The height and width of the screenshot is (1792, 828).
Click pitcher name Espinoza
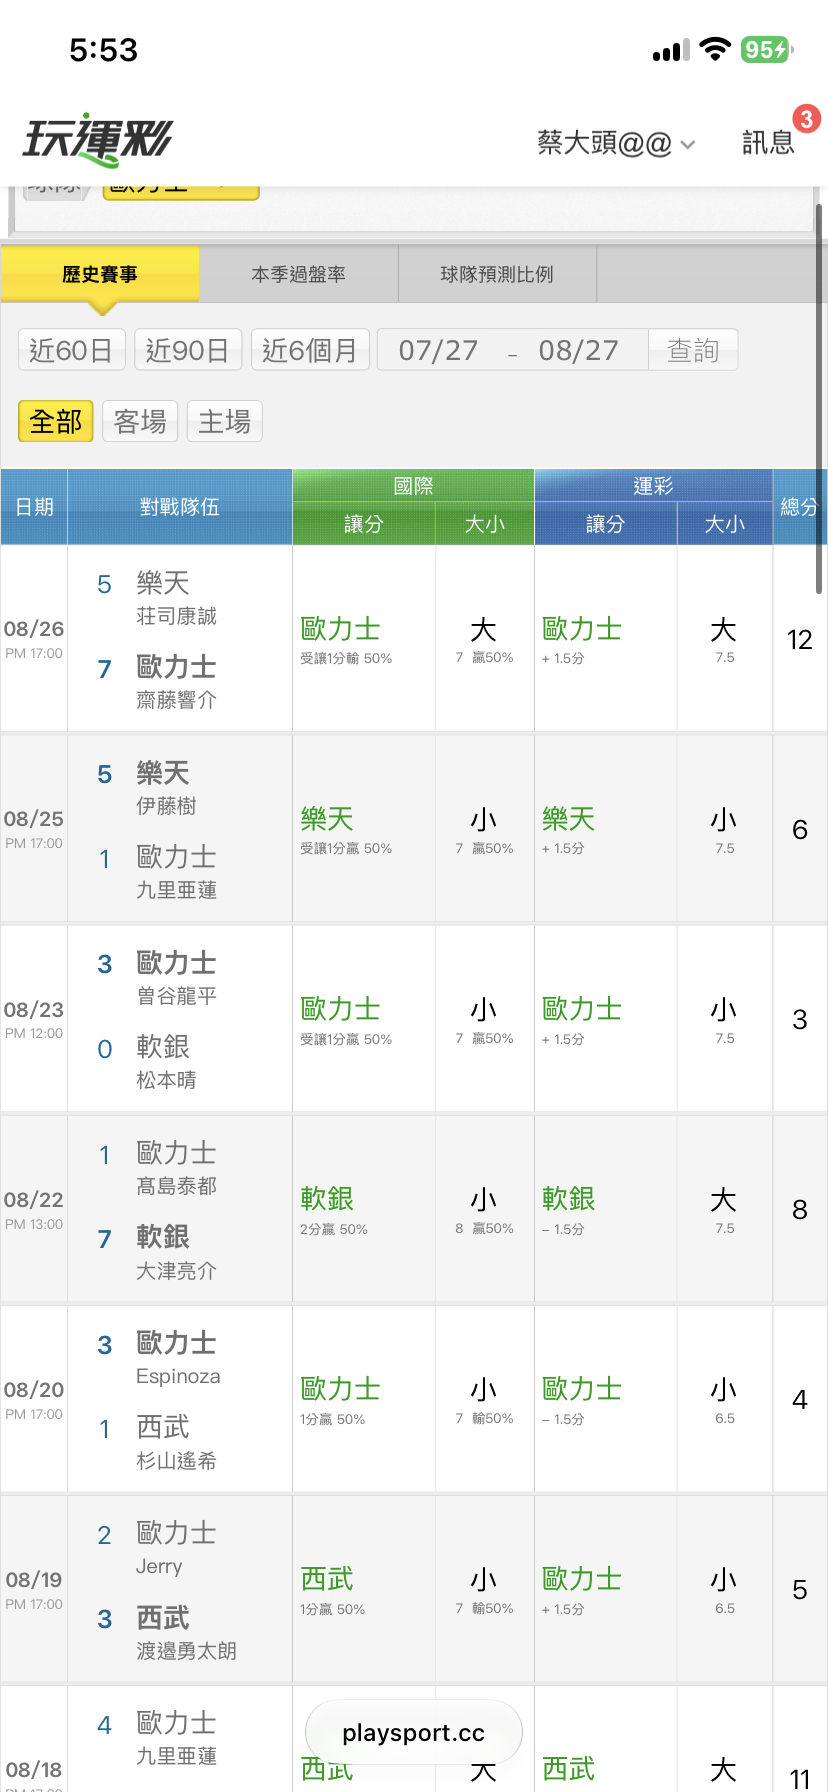[x=178, y=1376]
